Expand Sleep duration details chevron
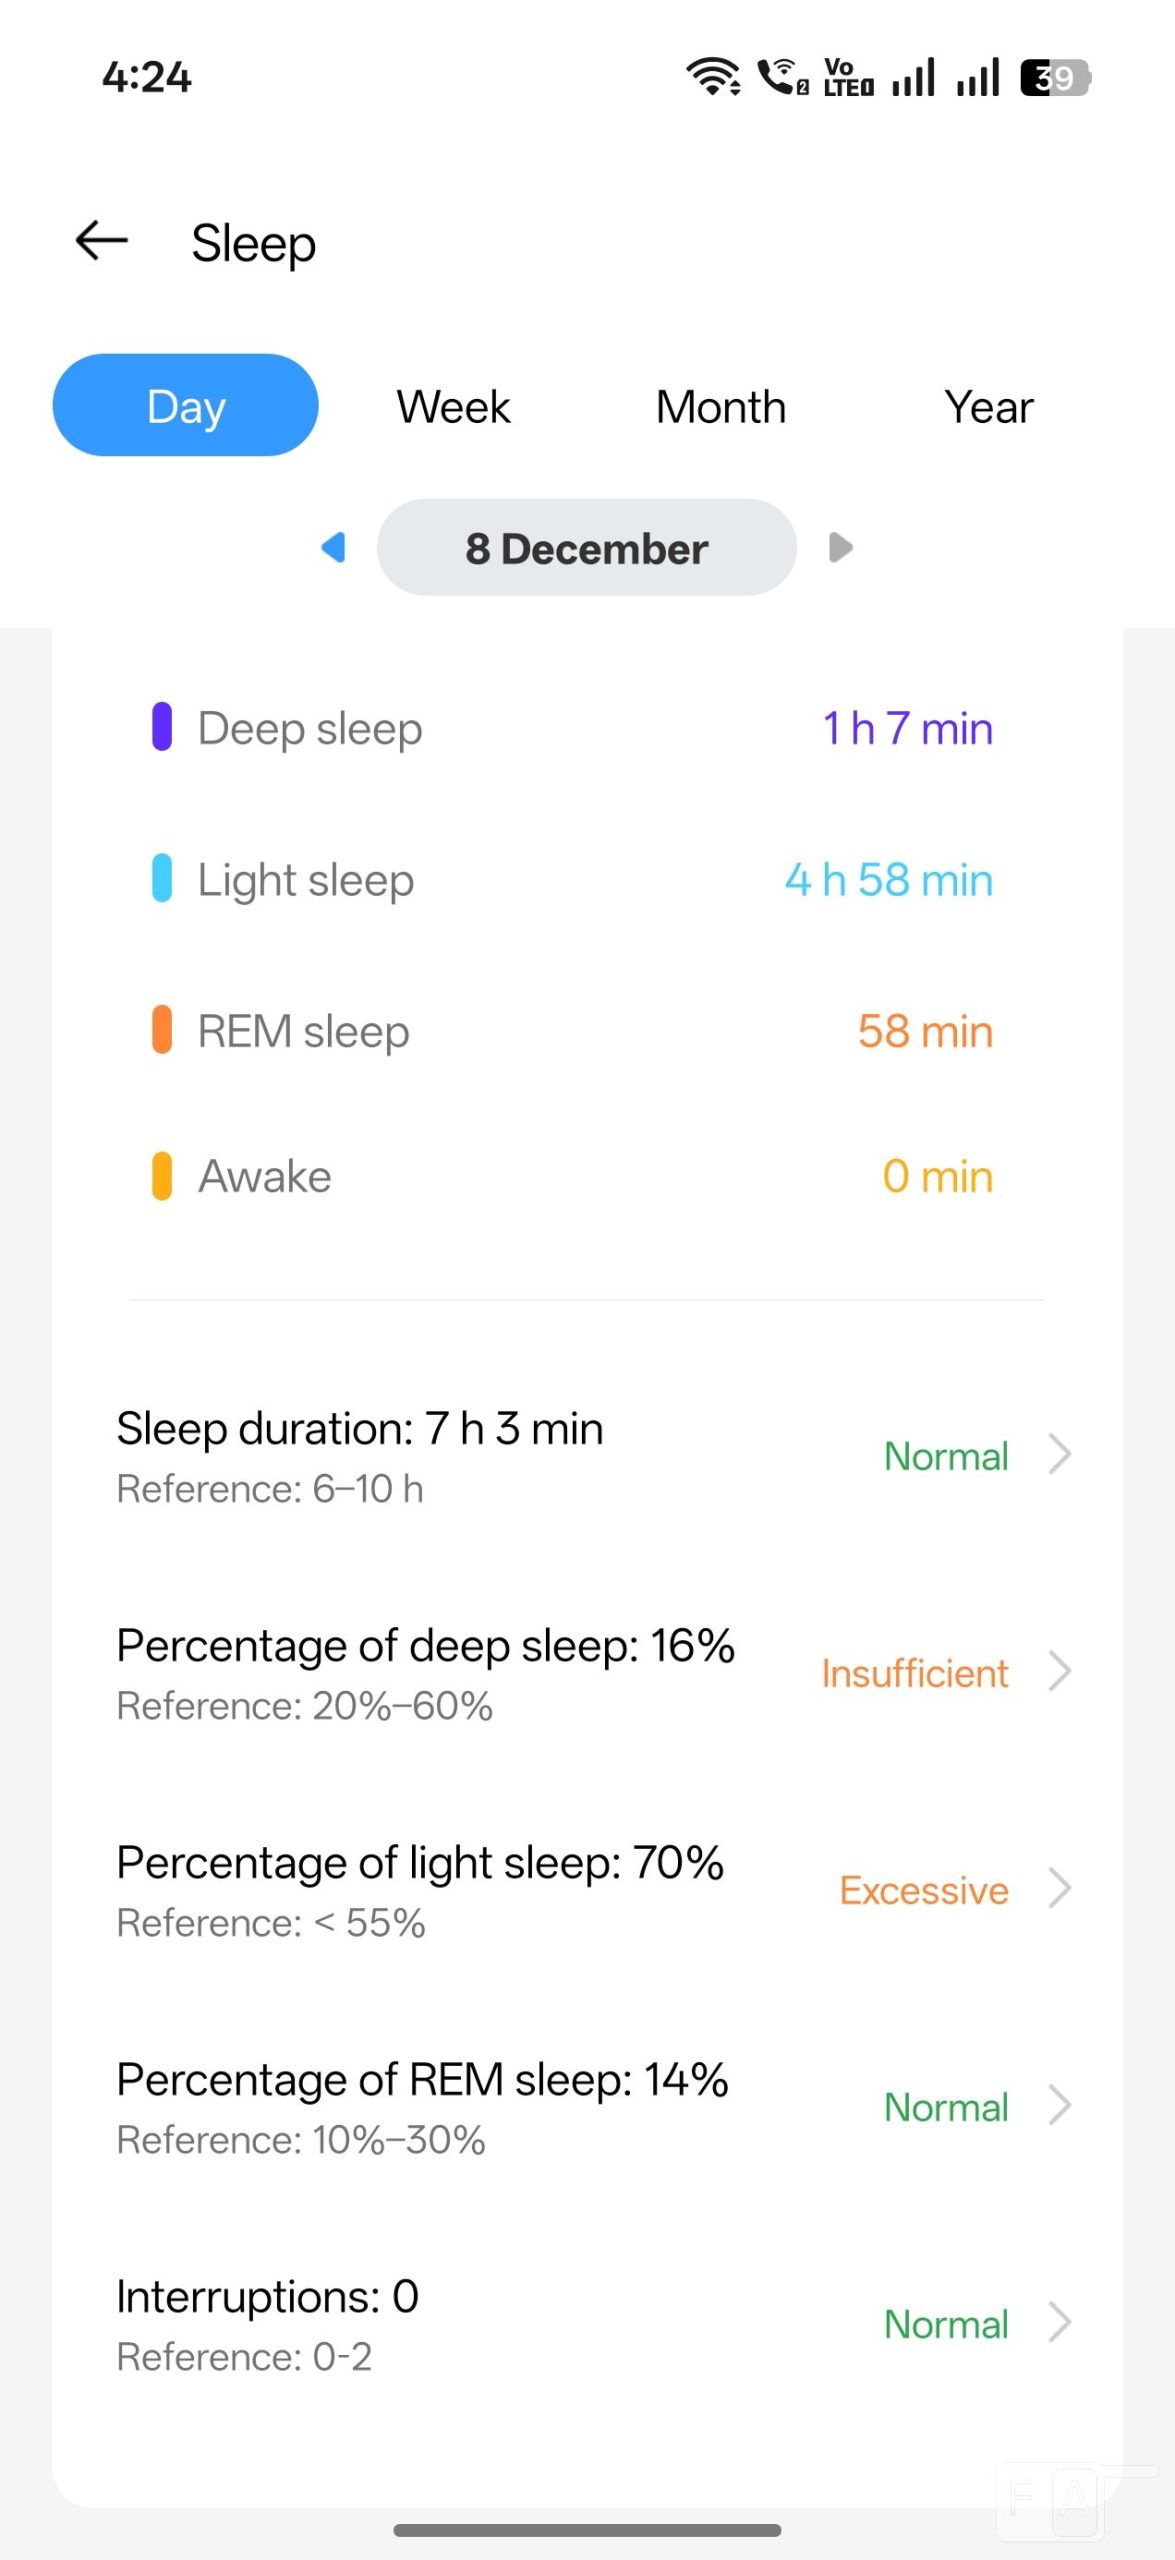 pos(1059,1454)
